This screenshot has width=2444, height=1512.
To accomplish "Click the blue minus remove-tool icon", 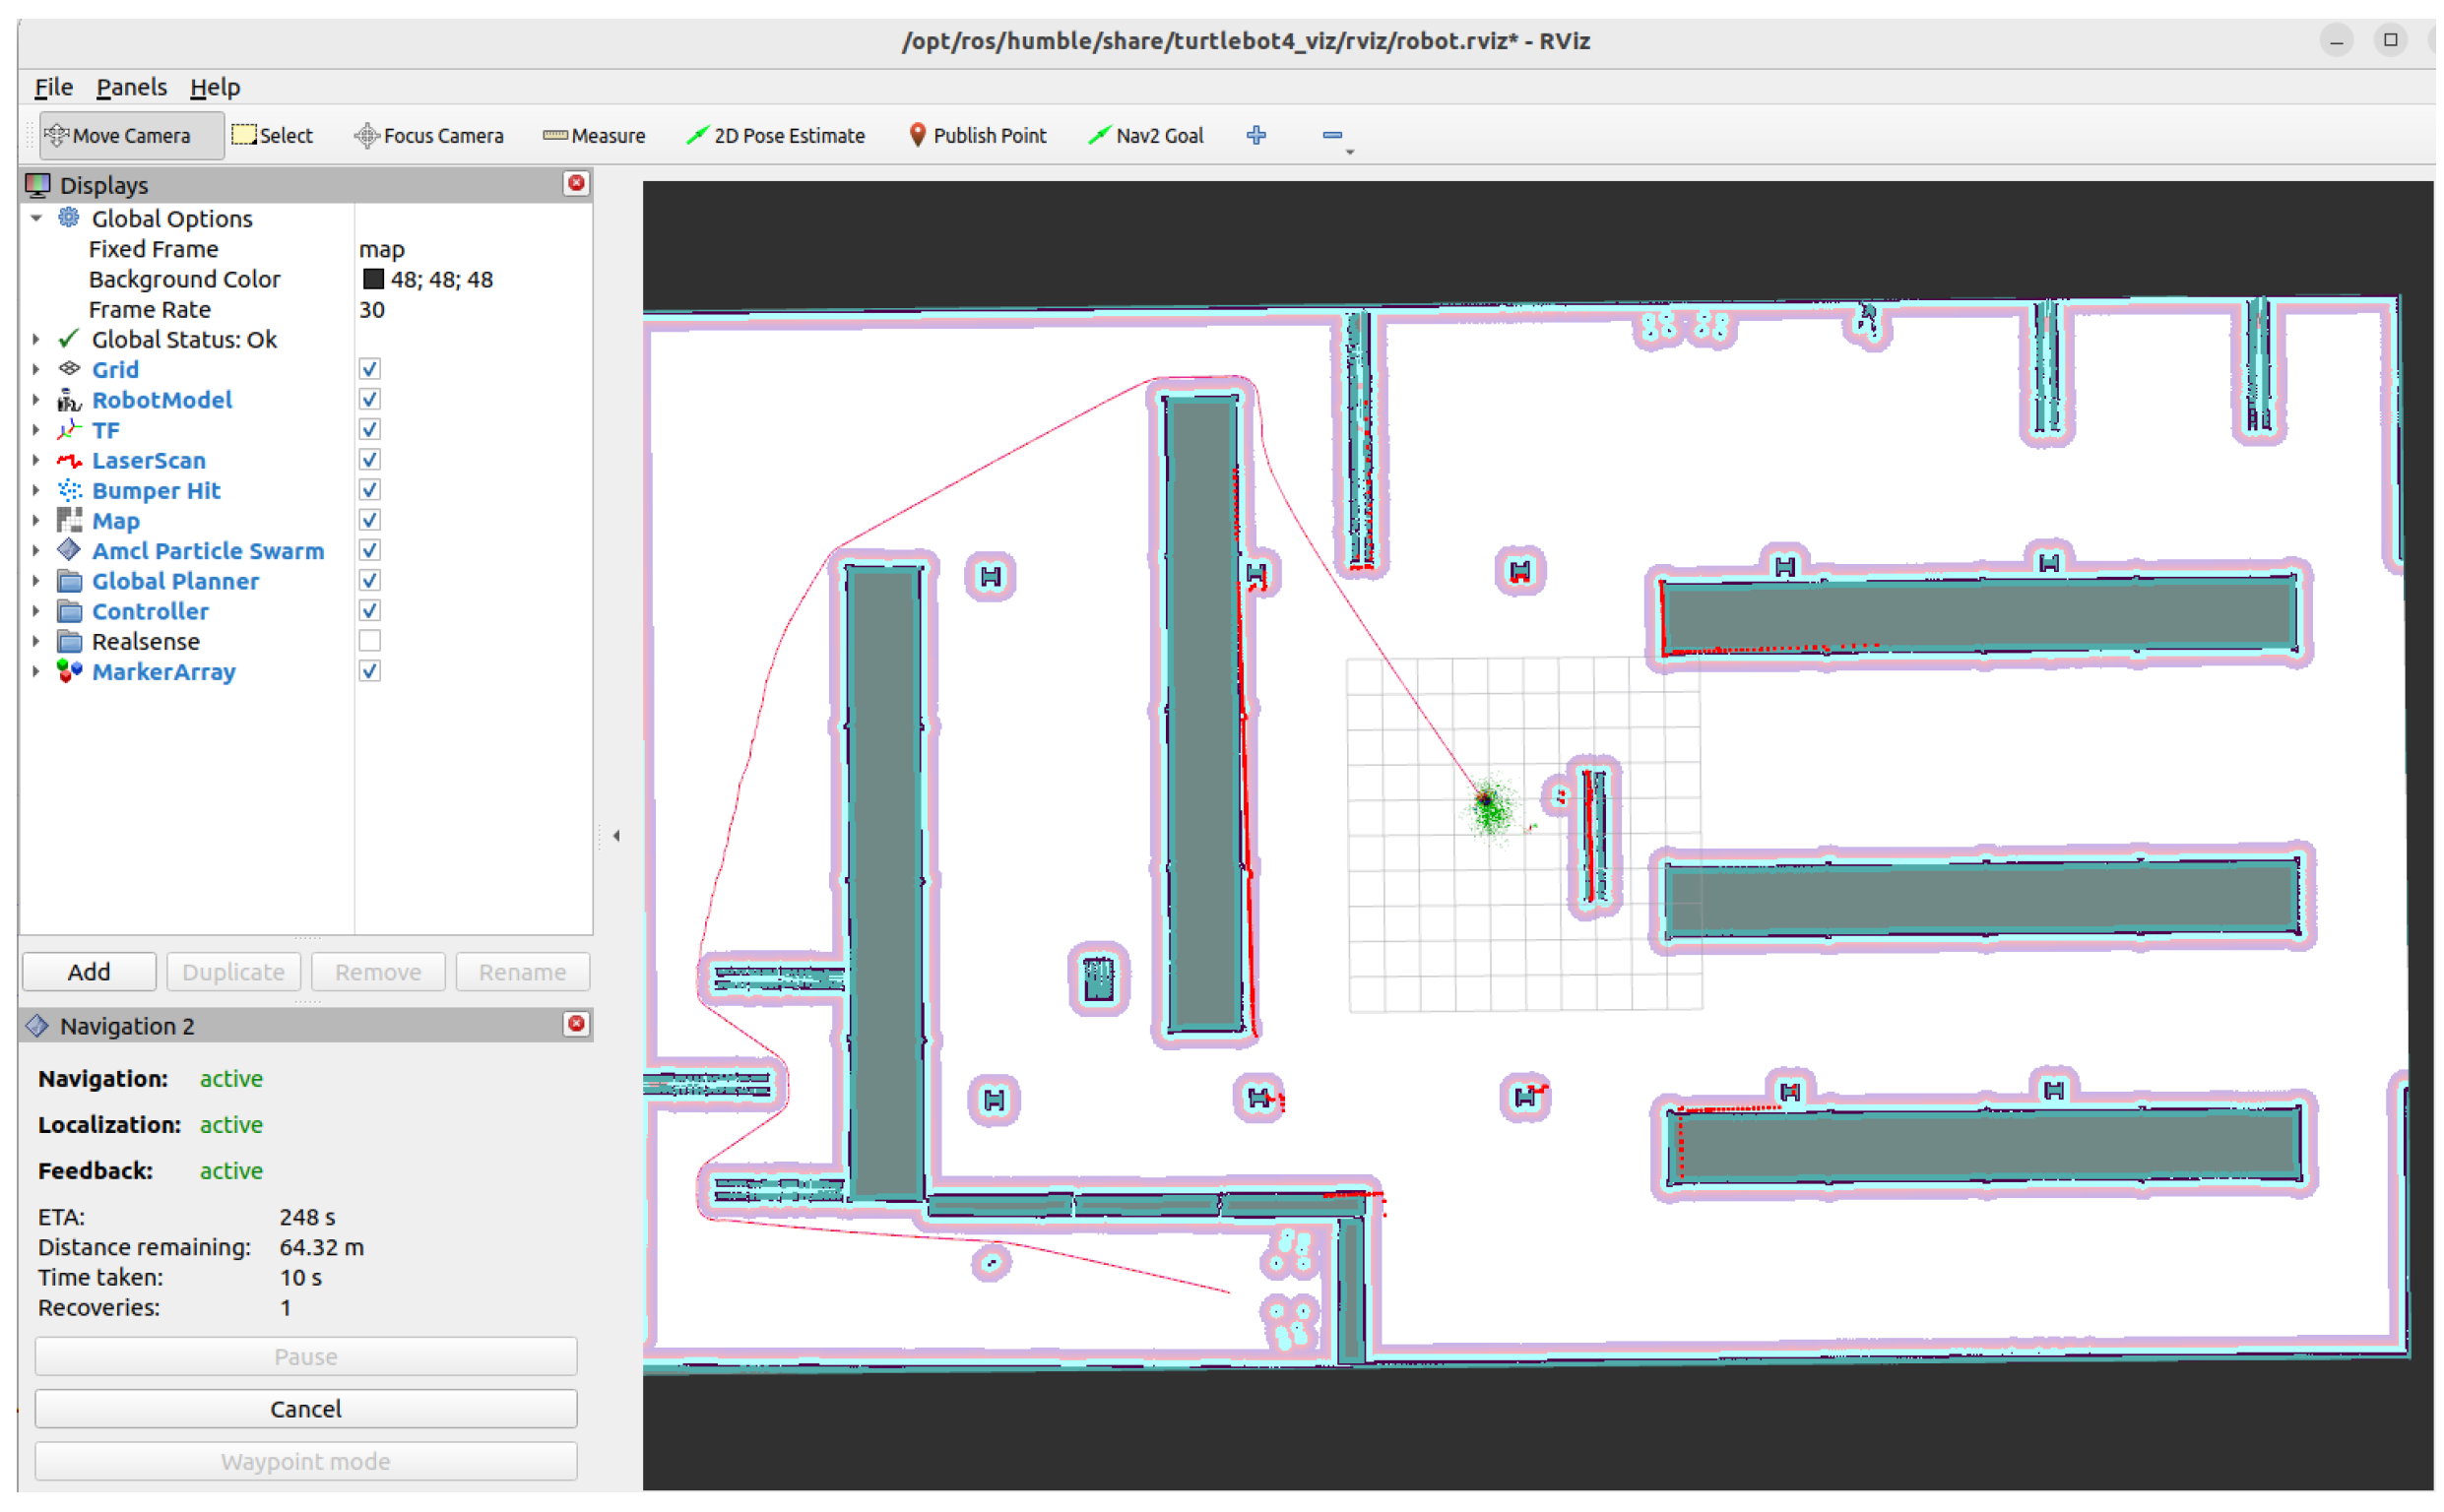I will 1331,135.
